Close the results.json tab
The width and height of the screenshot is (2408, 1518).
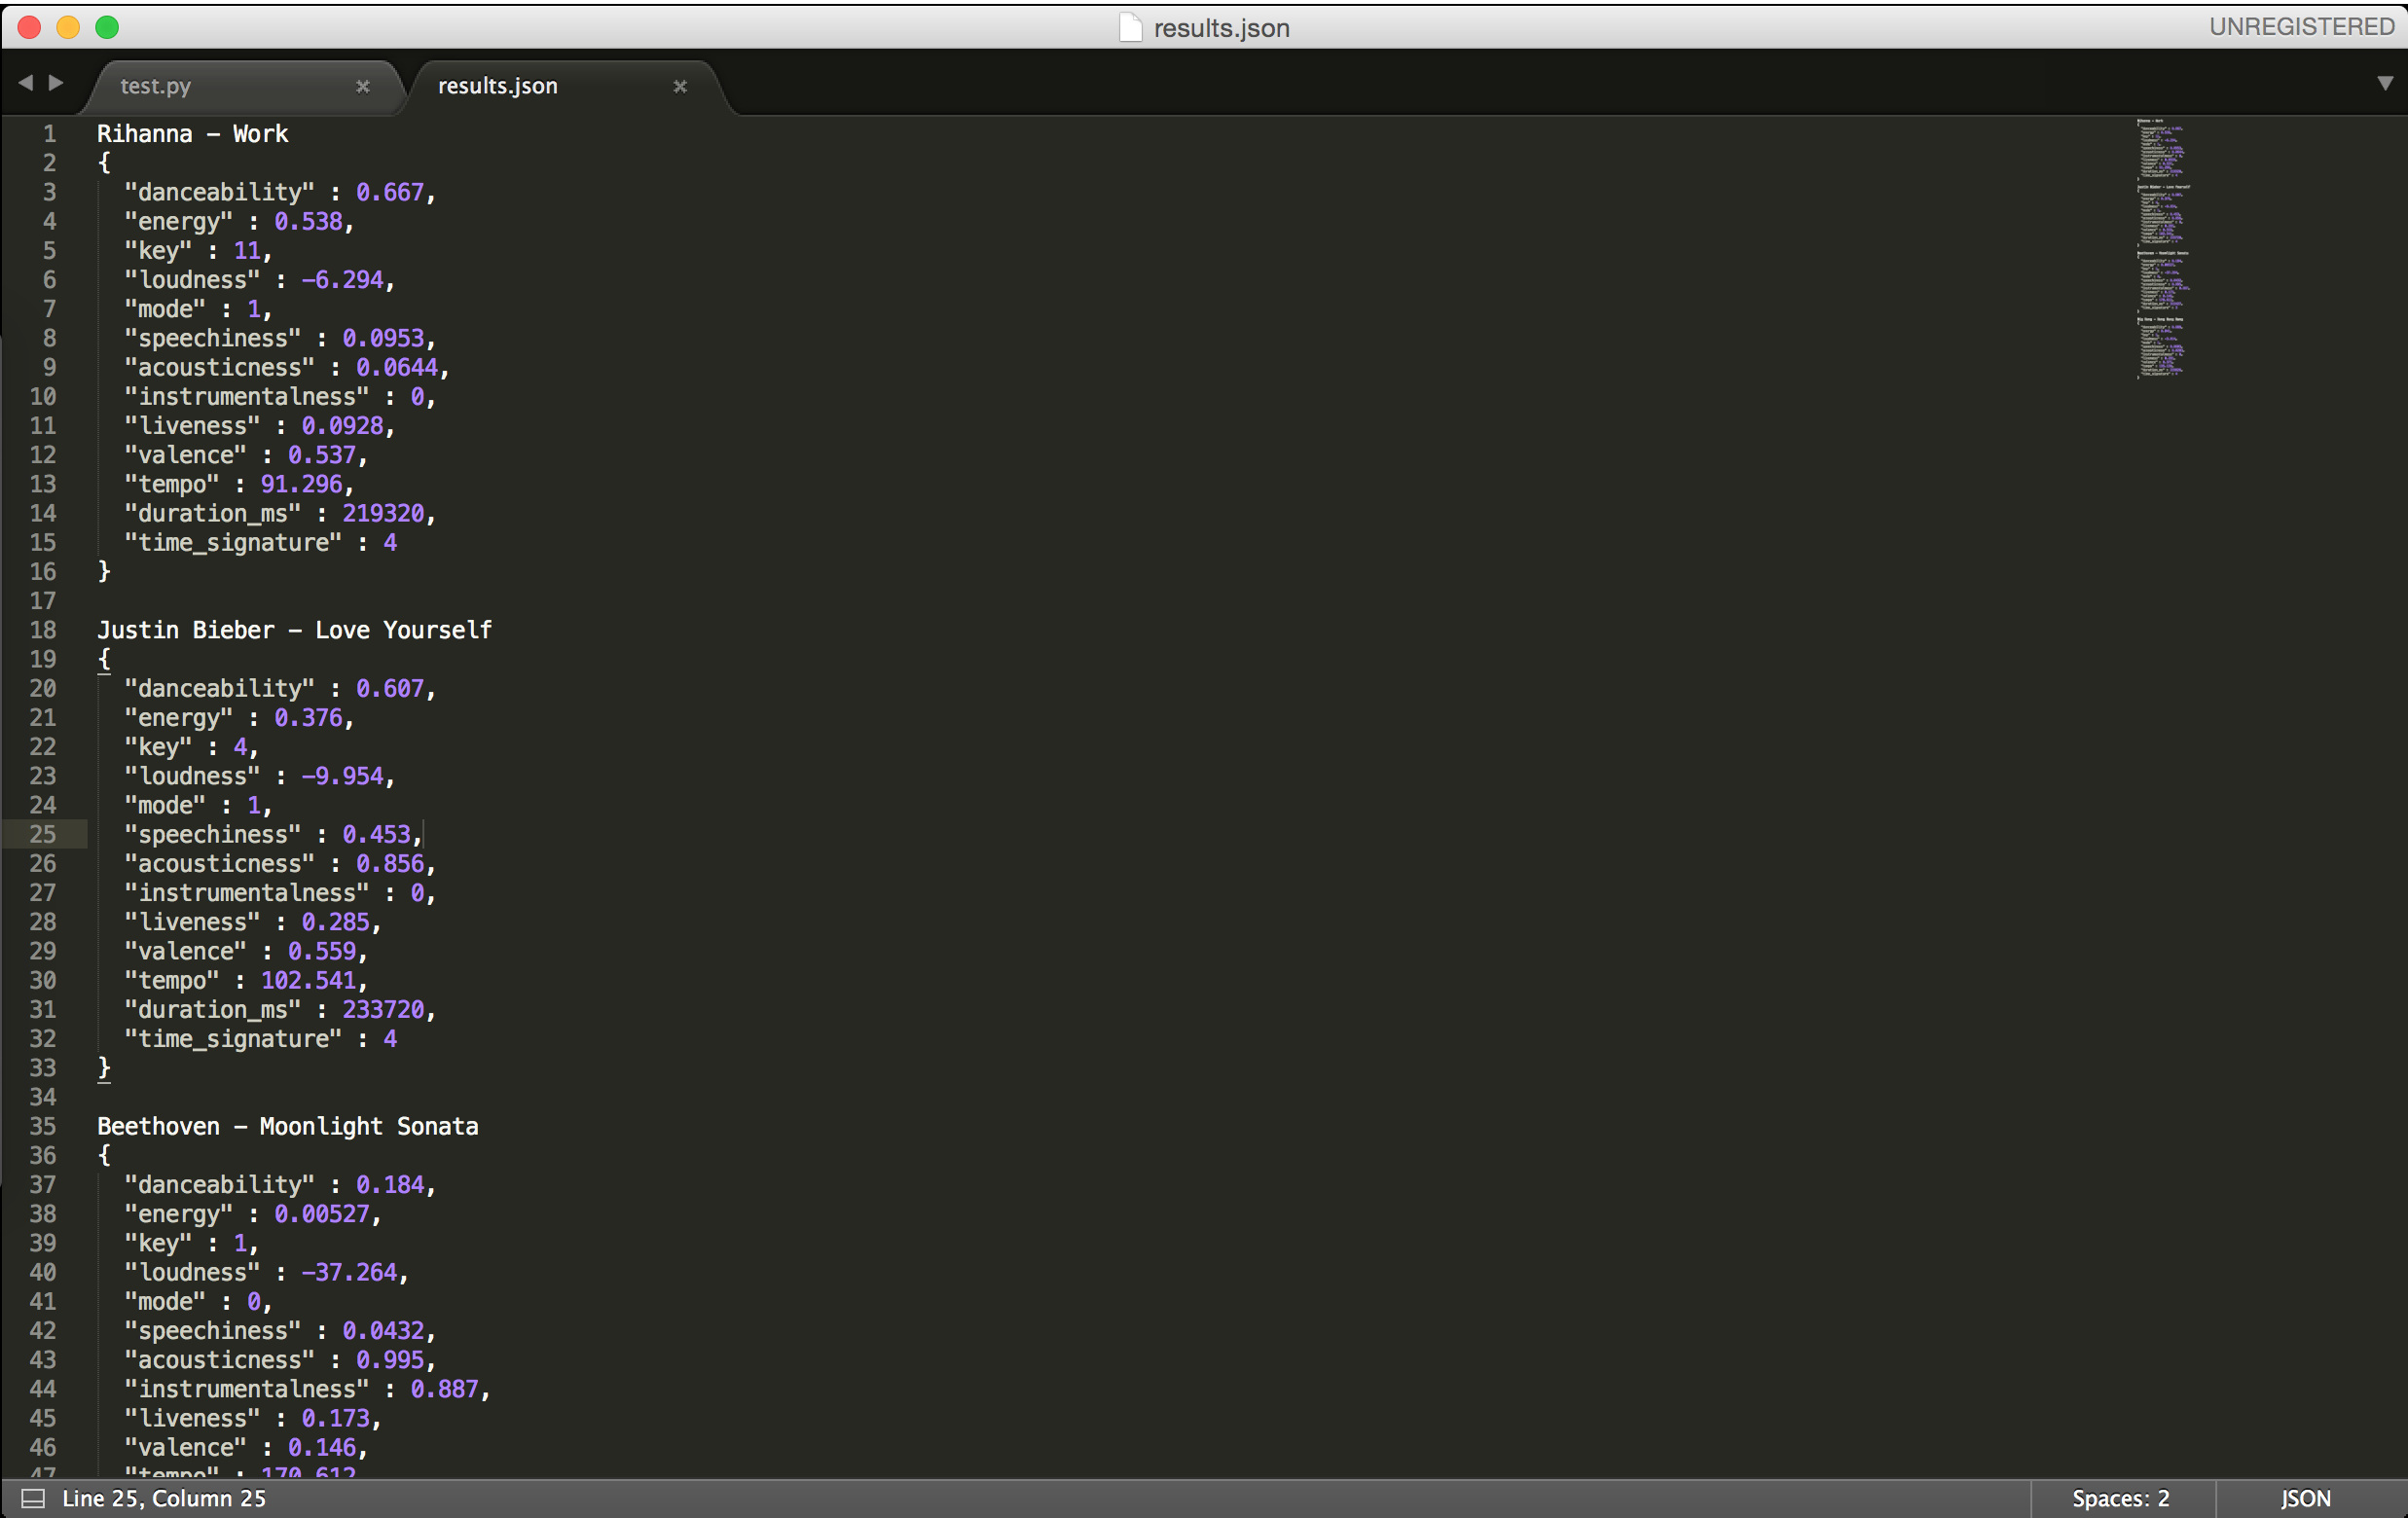pos(680,87)
